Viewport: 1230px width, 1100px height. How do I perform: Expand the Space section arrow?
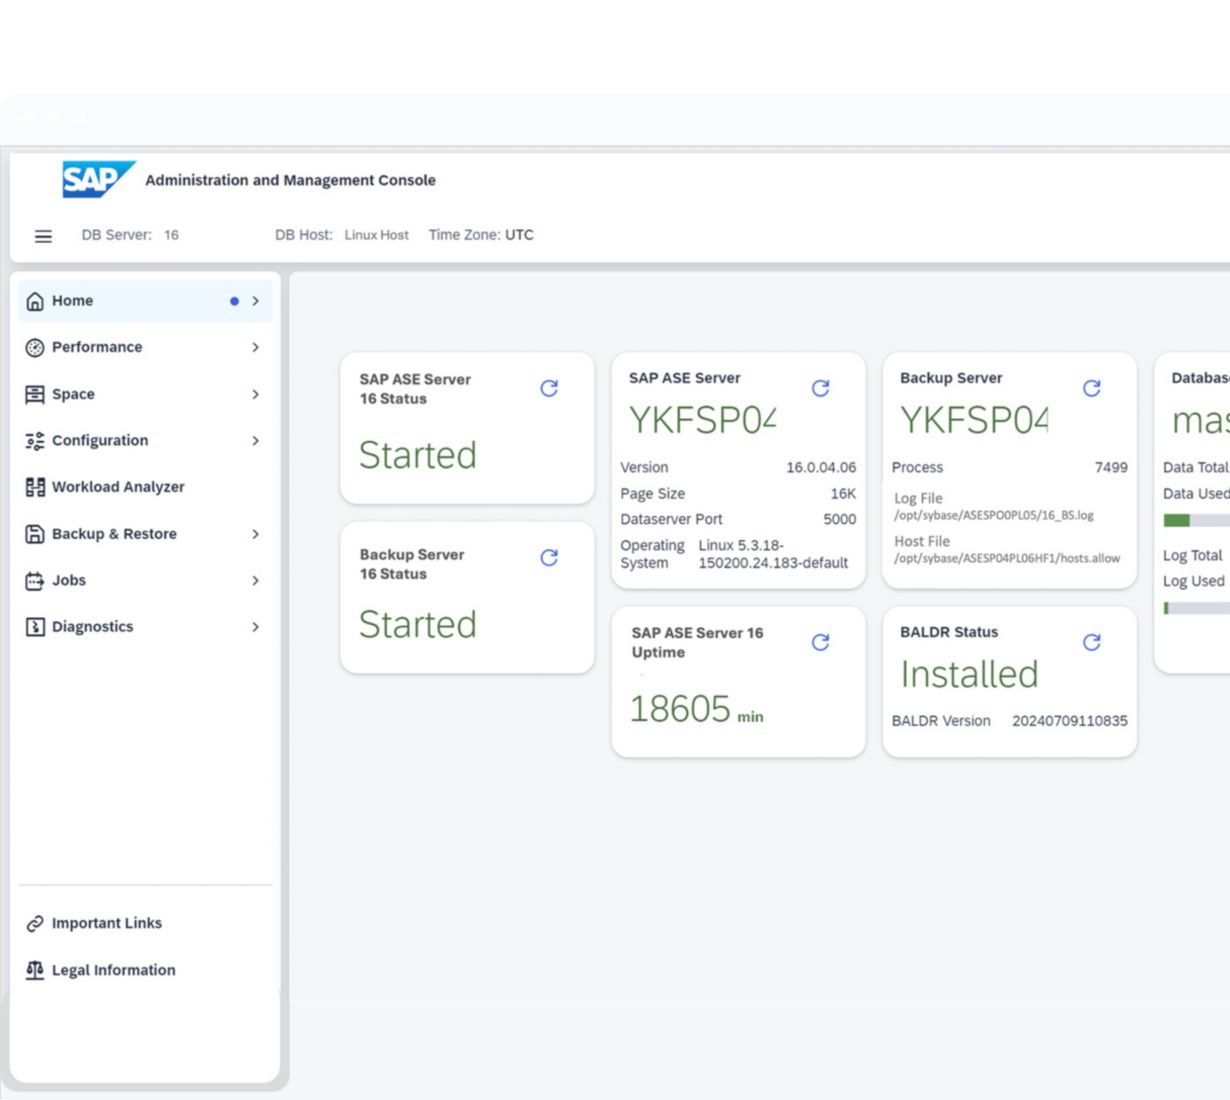point(256,394)
